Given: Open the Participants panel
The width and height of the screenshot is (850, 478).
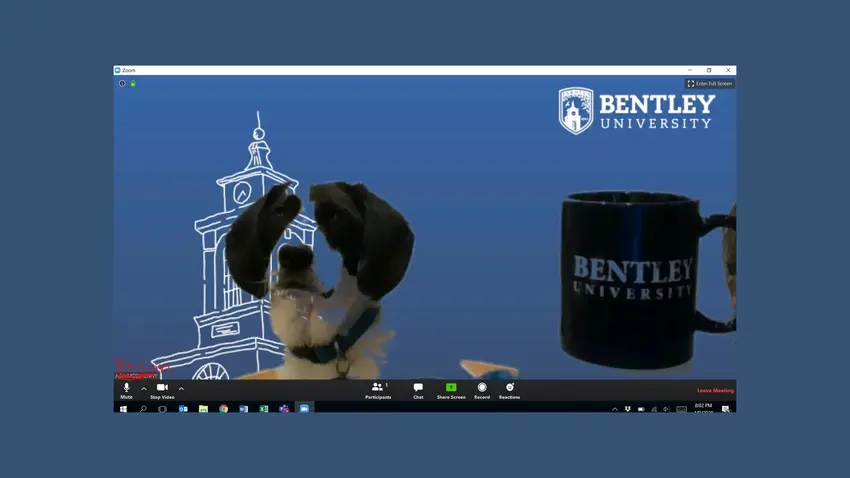Looking at the screenshot, I should click(x=378, y=390).
